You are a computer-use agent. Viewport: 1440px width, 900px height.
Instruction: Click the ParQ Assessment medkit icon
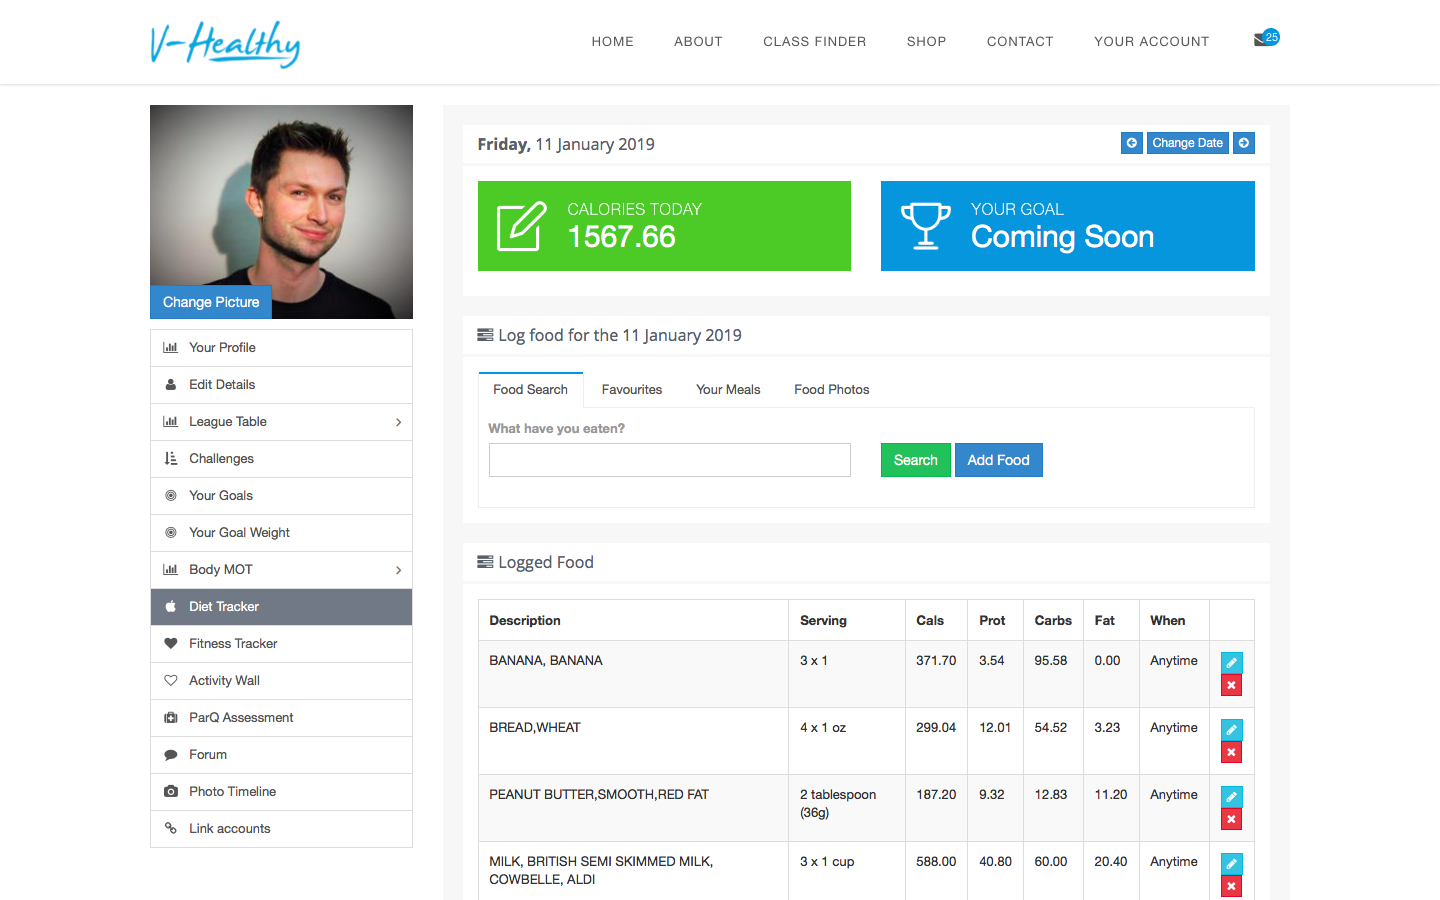point(171,718)
